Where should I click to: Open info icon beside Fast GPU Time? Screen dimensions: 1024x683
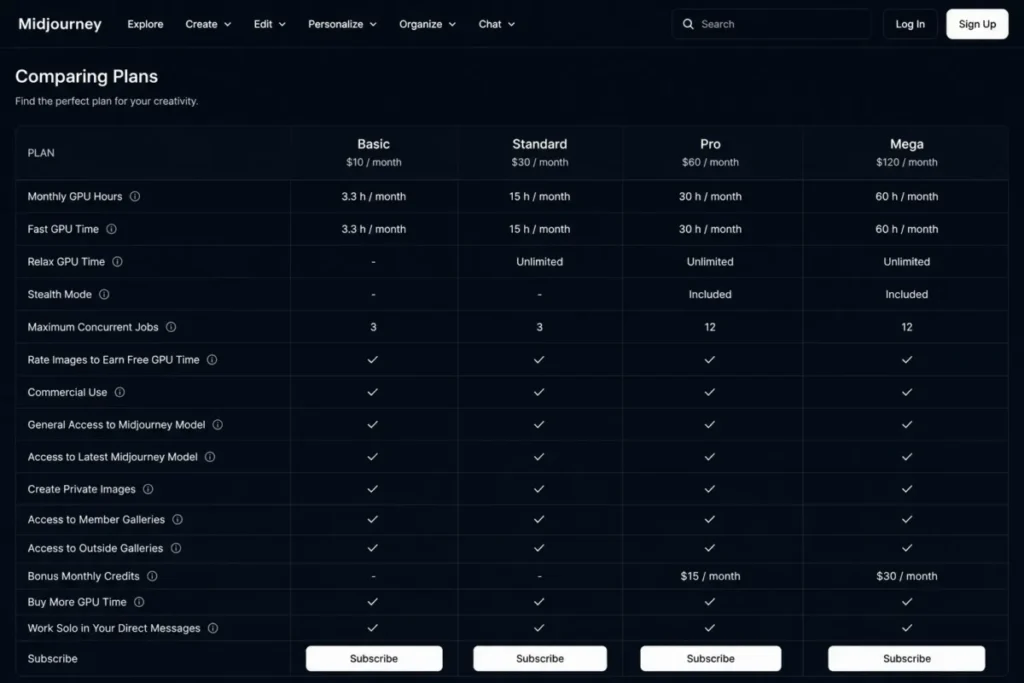(x=112, y=229)
